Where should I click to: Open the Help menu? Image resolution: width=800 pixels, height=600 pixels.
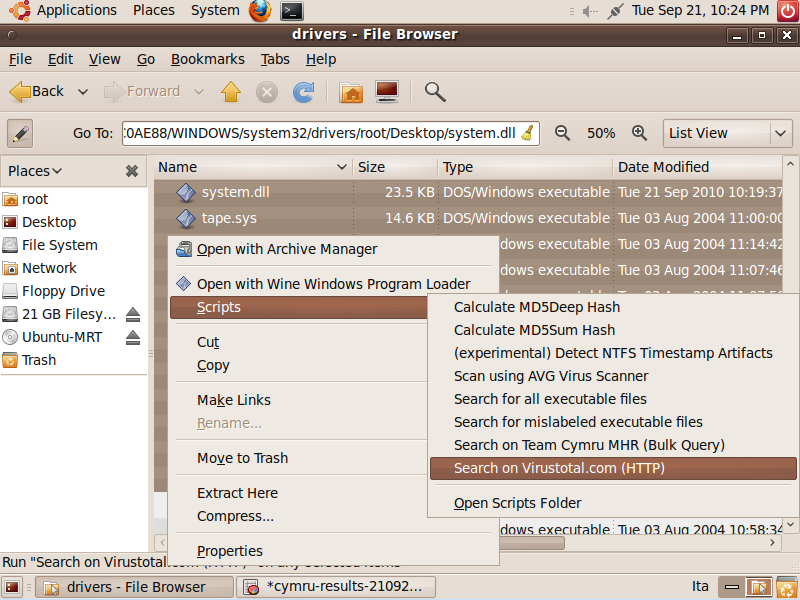[321, 59]
